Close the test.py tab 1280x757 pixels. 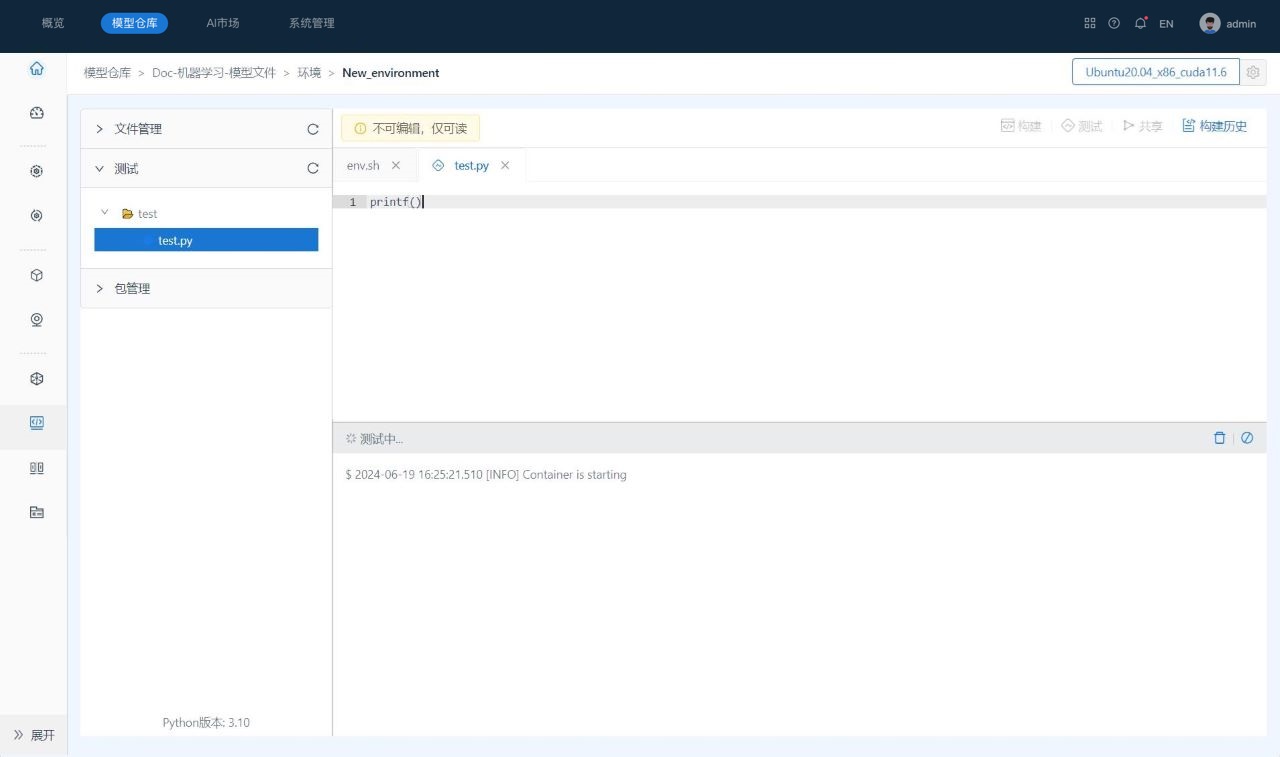coord(505,166)
